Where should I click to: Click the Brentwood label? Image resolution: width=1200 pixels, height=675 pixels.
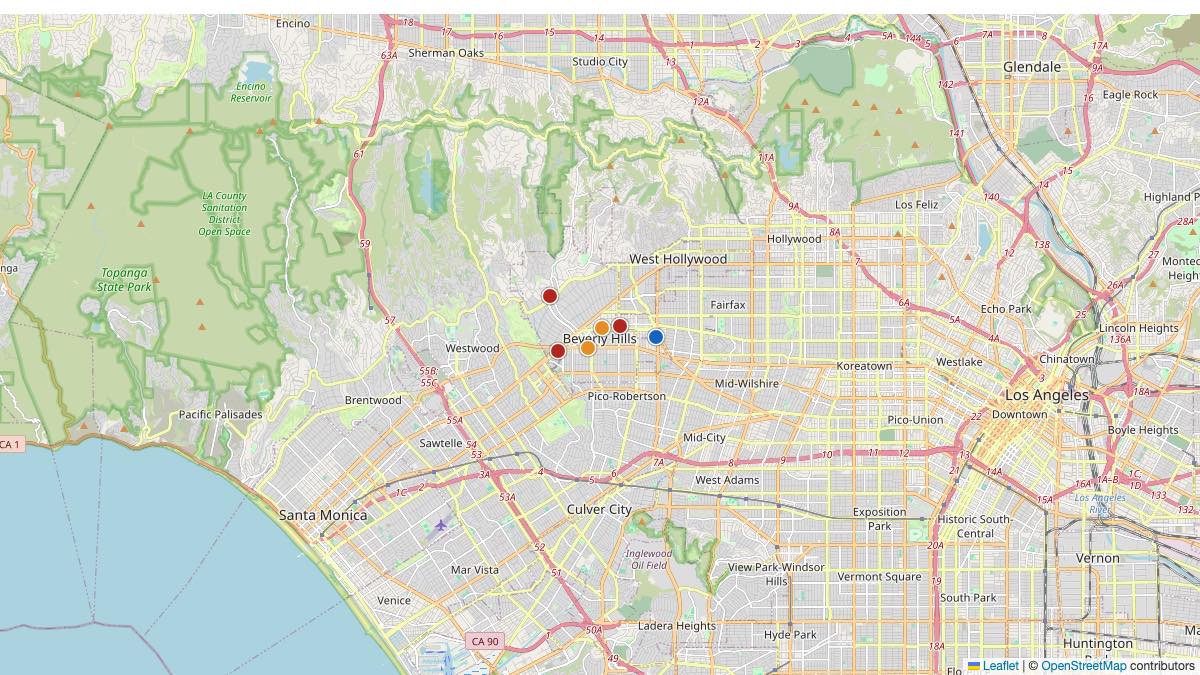(x=373, y=400)
